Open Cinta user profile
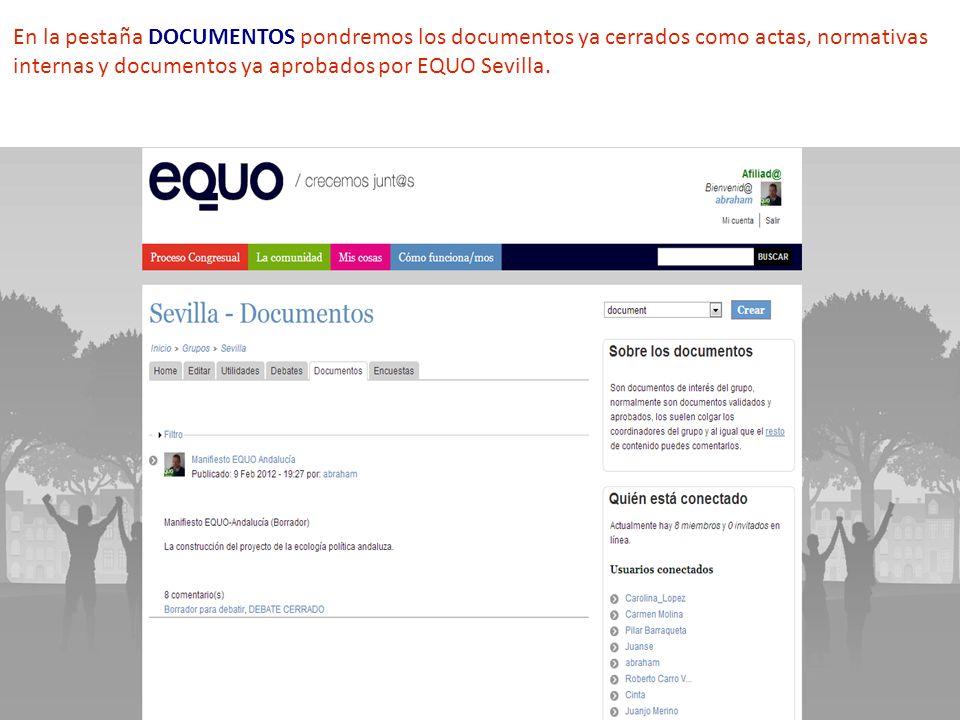This screenshot has width=960, height=720. click(635, 695)
